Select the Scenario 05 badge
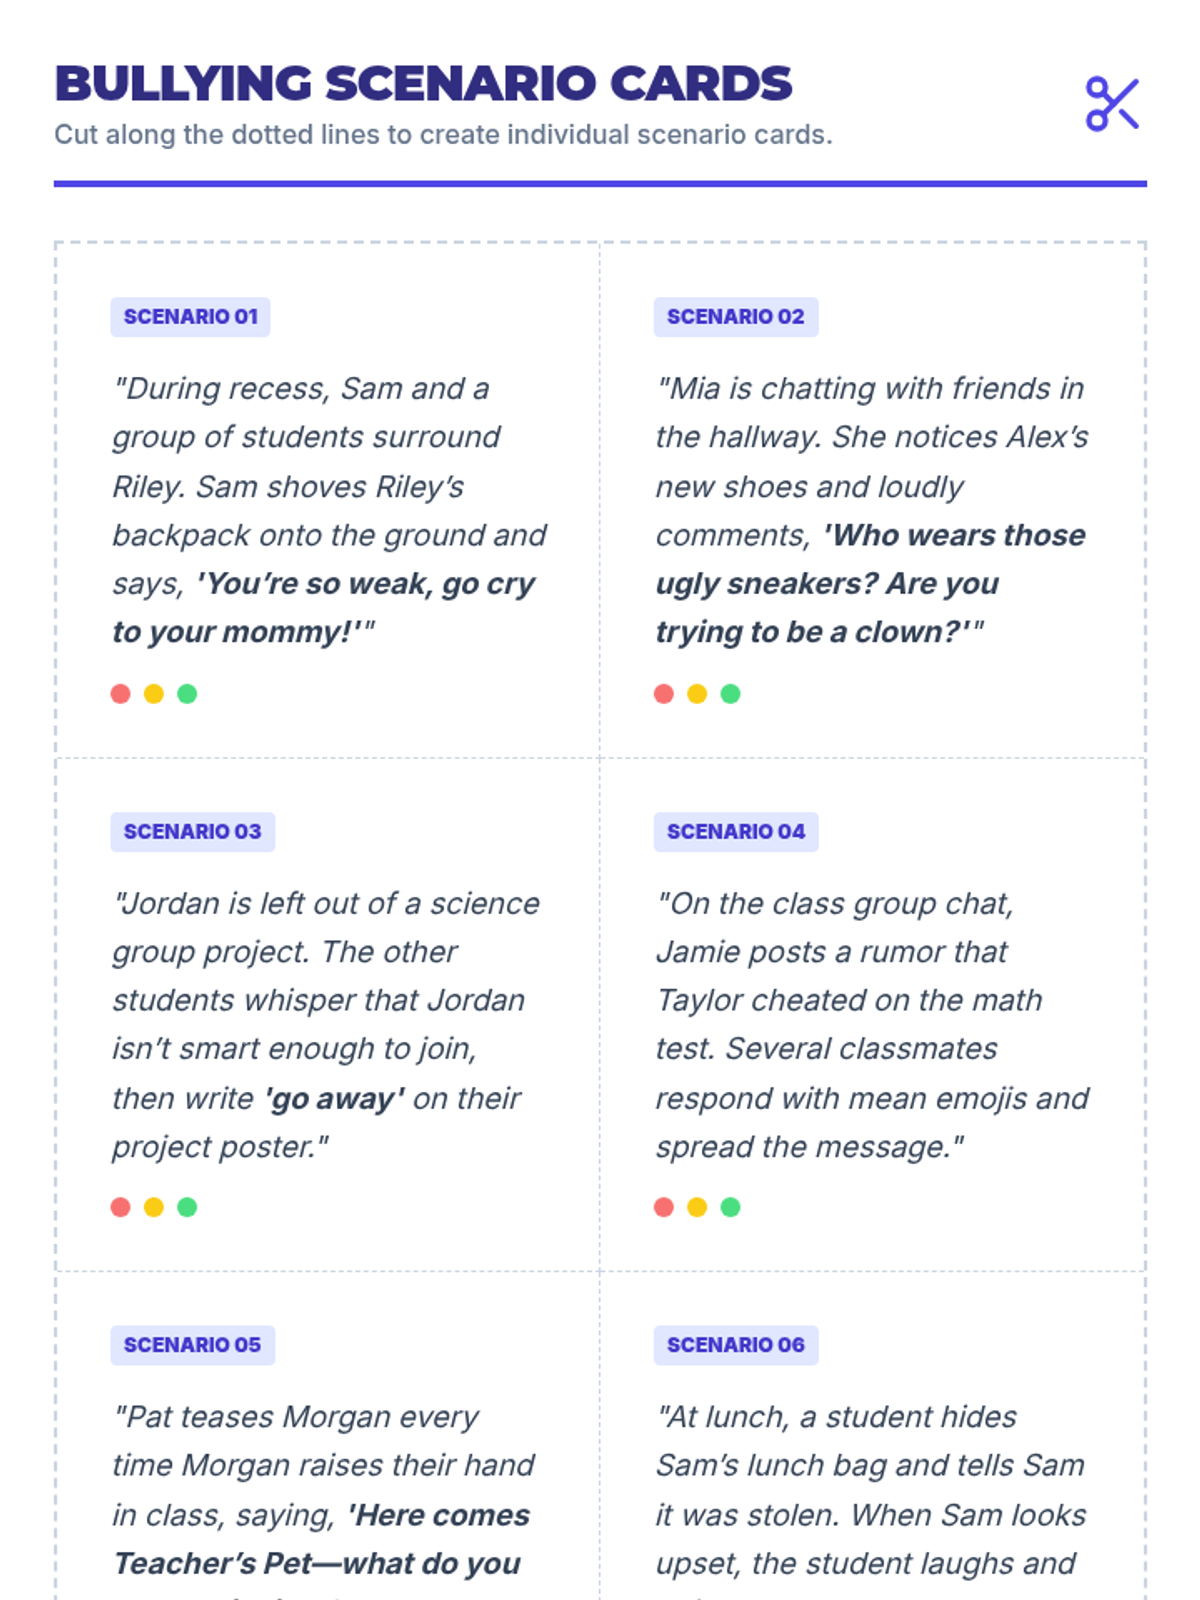 pos(192,1345)
